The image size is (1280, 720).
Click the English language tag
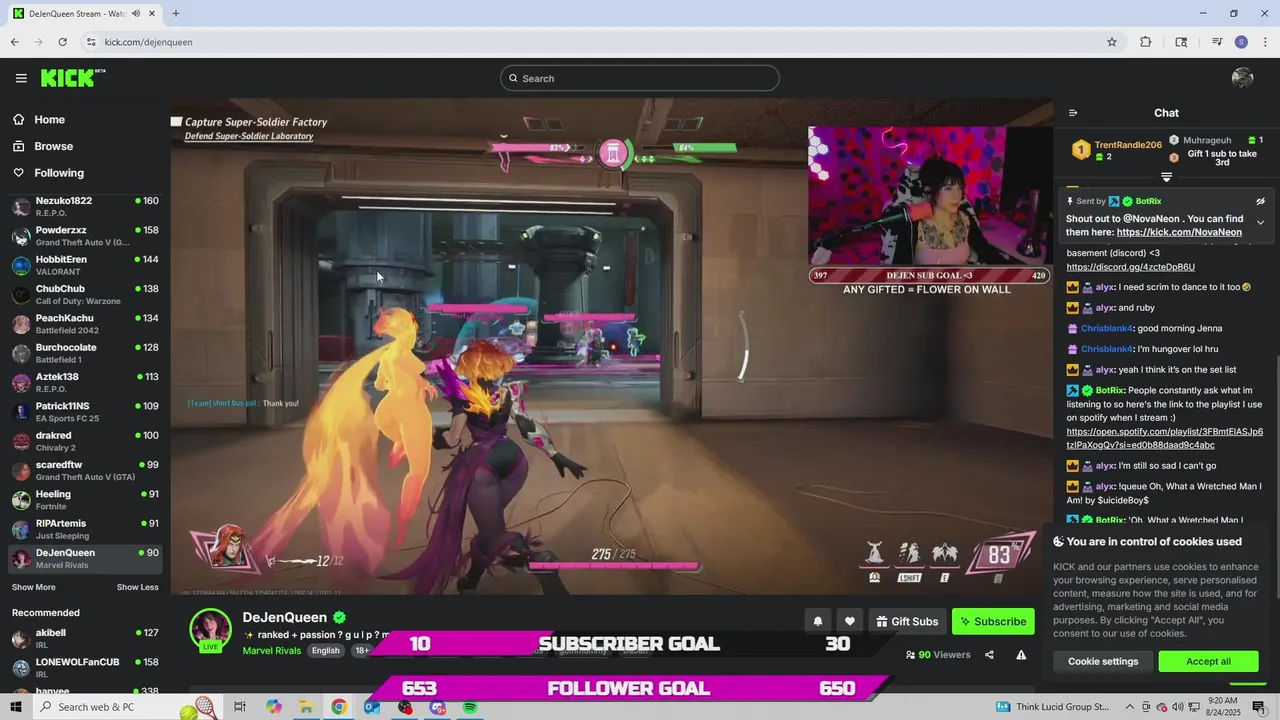[325, 651]
